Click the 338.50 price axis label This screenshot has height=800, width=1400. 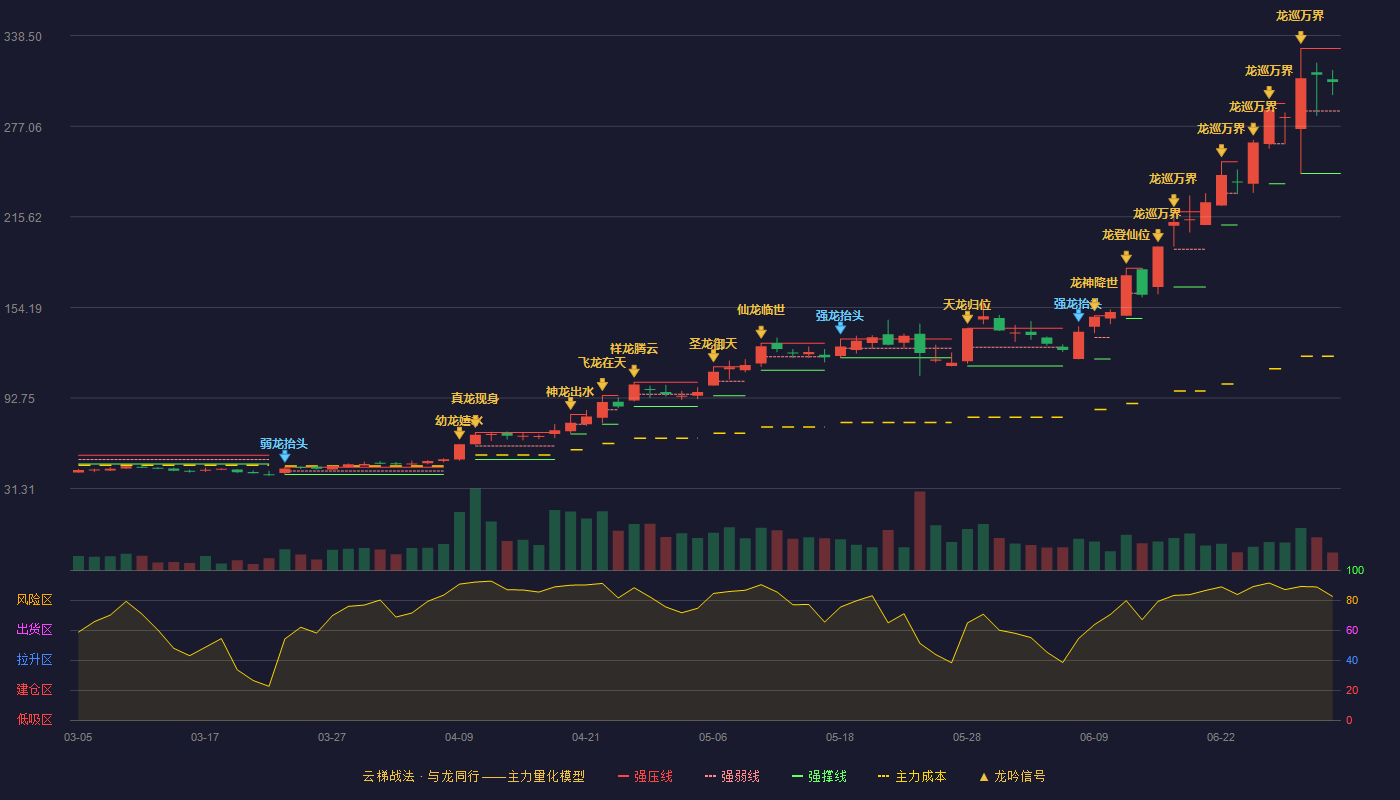tap(23, 36)
